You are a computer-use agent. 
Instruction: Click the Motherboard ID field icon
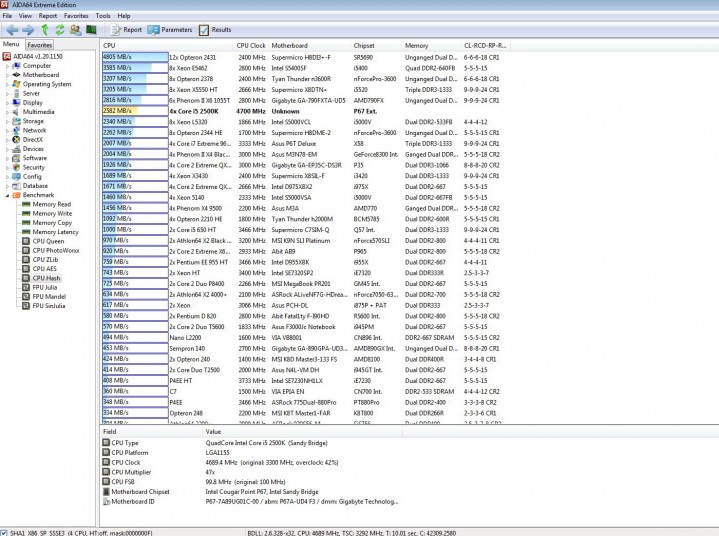pyautogui.click(x=106, y=502)
